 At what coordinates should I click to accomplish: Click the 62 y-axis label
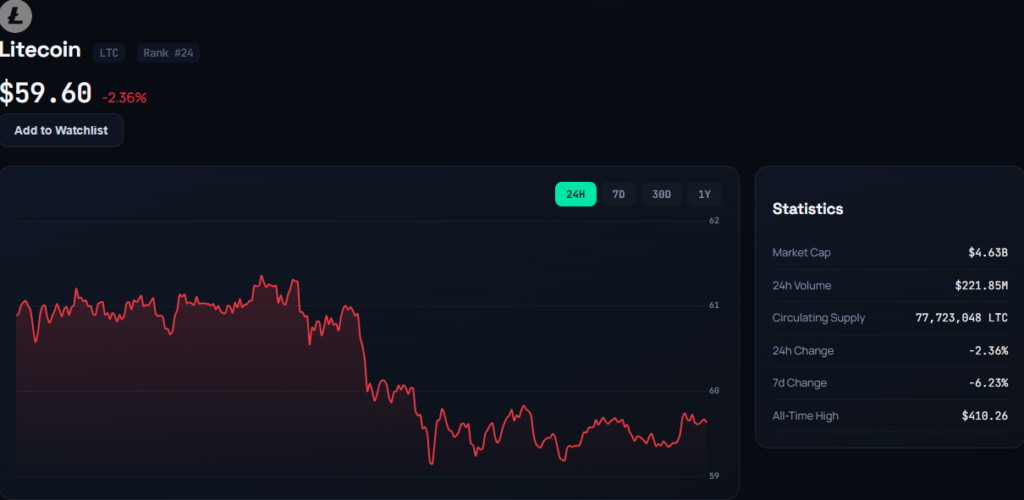[714, 221]
